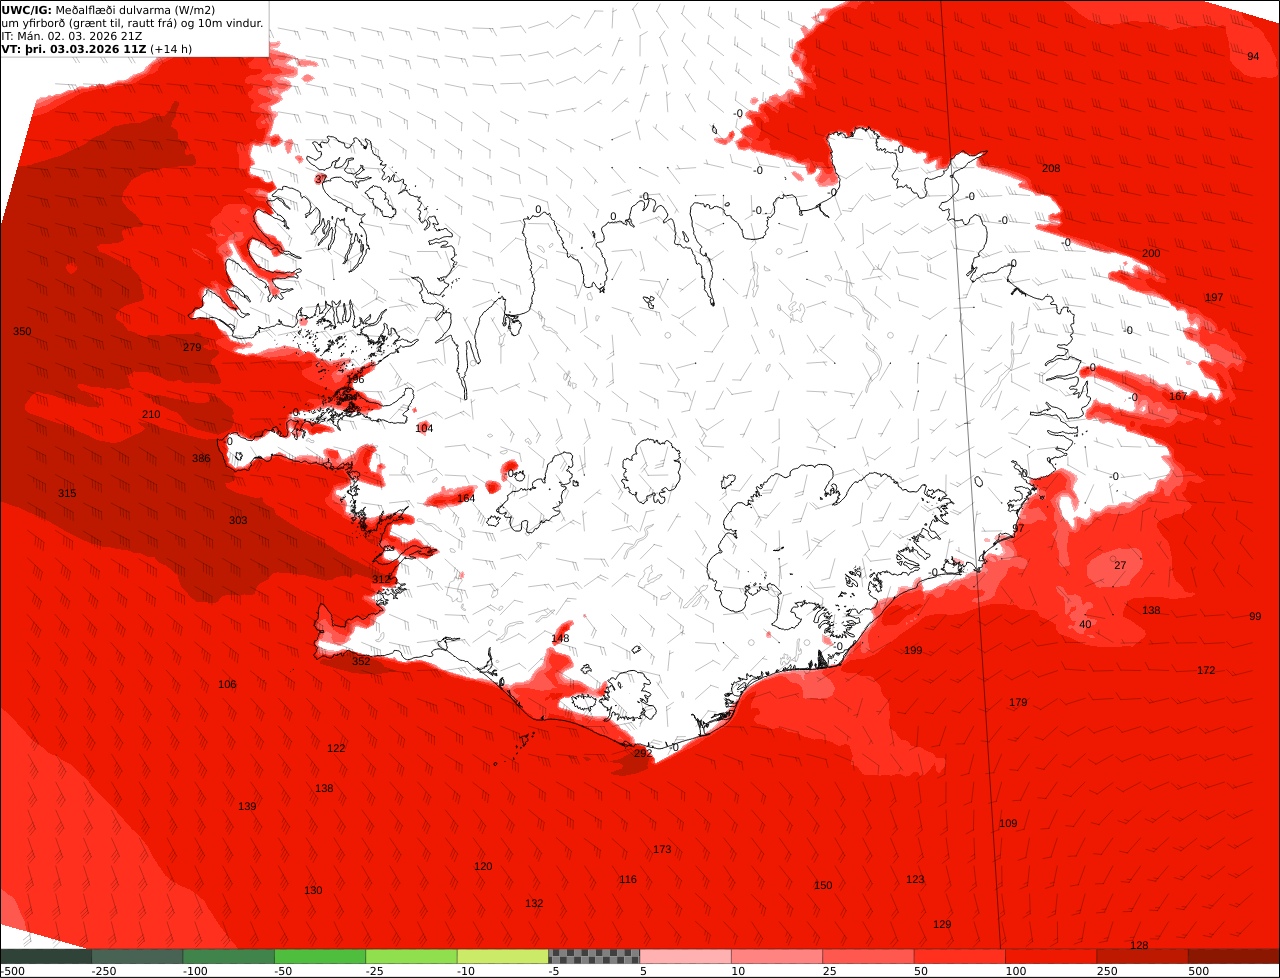Select the legend swatch between -250 and -100
The image size is (1280, 978).
(x=137, y=956)
